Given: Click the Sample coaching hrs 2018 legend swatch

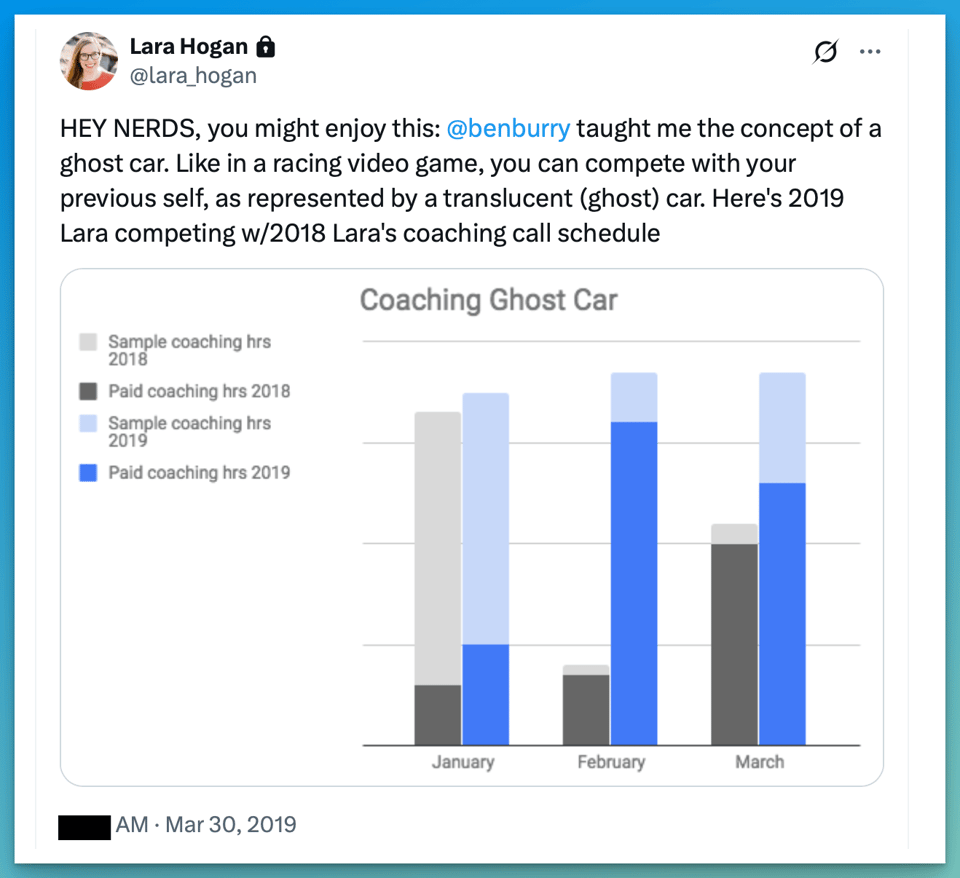Looking at the screenshot, I should [x=88, y=342].
